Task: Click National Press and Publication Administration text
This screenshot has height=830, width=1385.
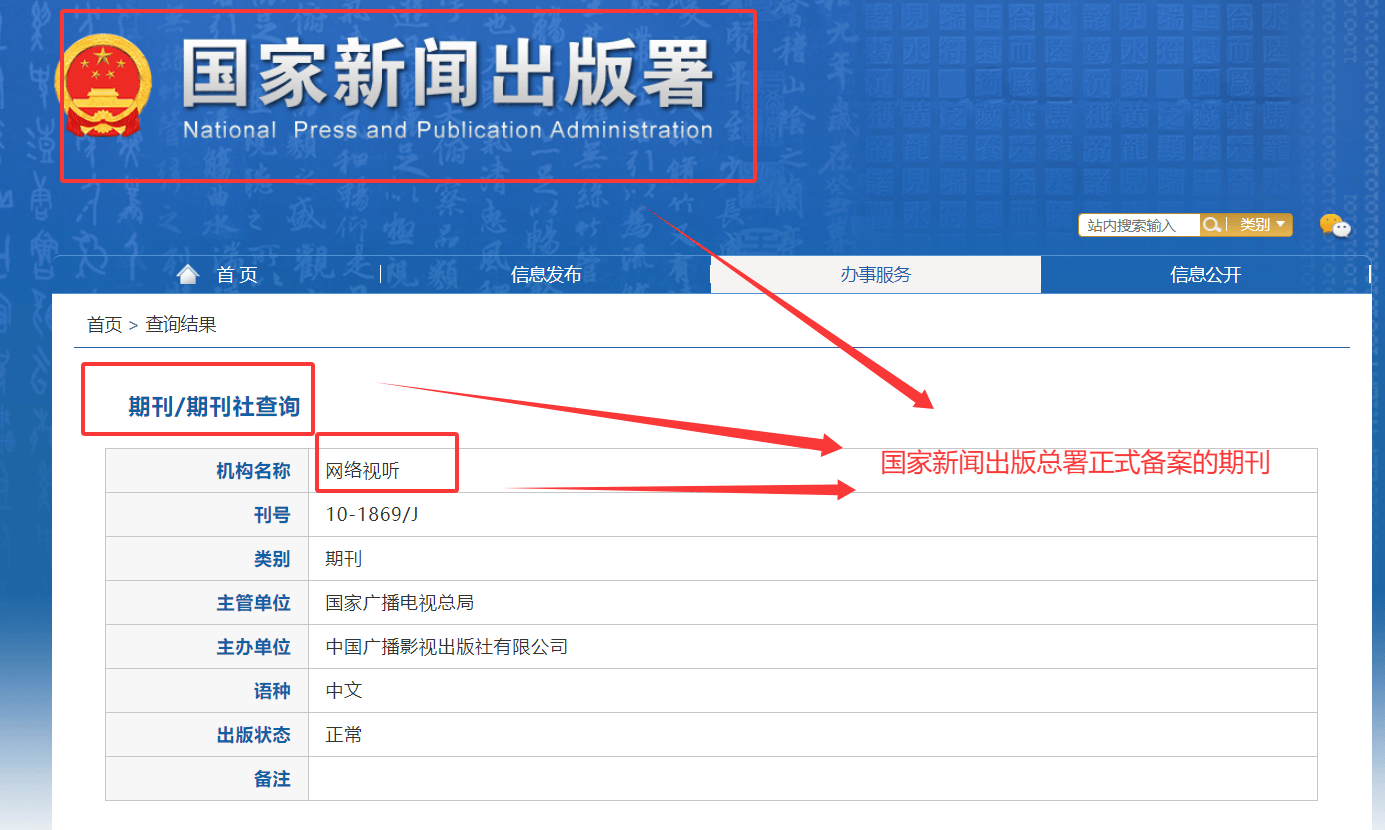Action: pyautogui.click(x=448, y=130)
